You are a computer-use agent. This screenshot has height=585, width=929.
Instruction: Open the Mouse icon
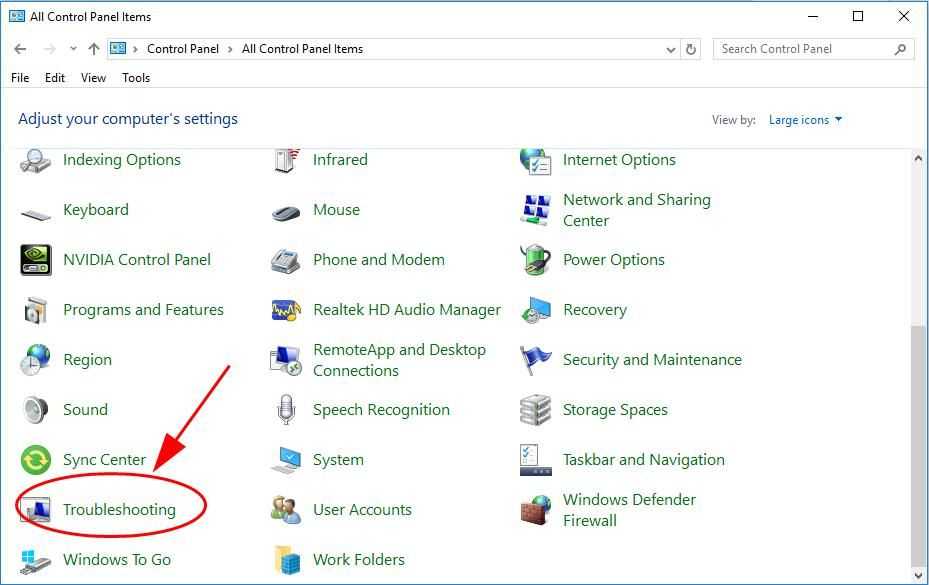point(286,212)
